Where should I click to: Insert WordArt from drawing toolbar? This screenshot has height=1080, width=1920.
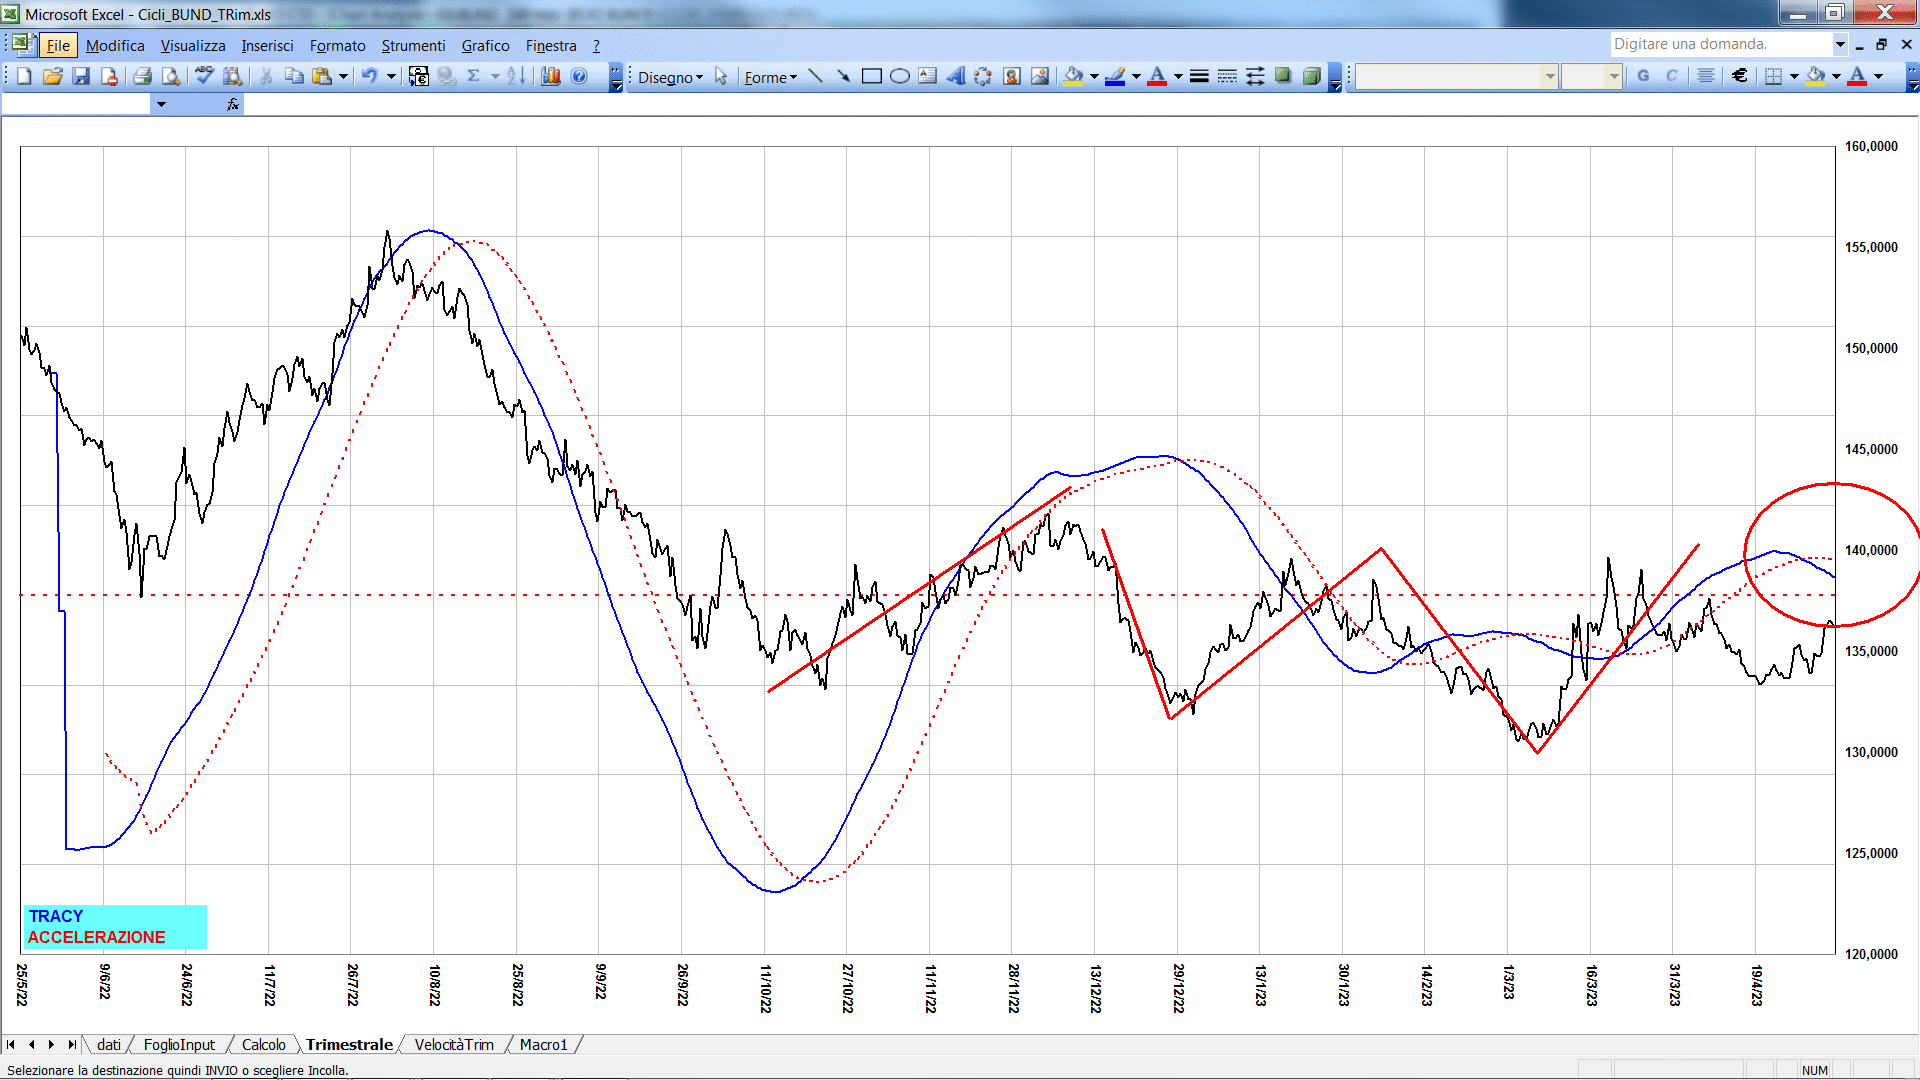(x=956, y=76)
